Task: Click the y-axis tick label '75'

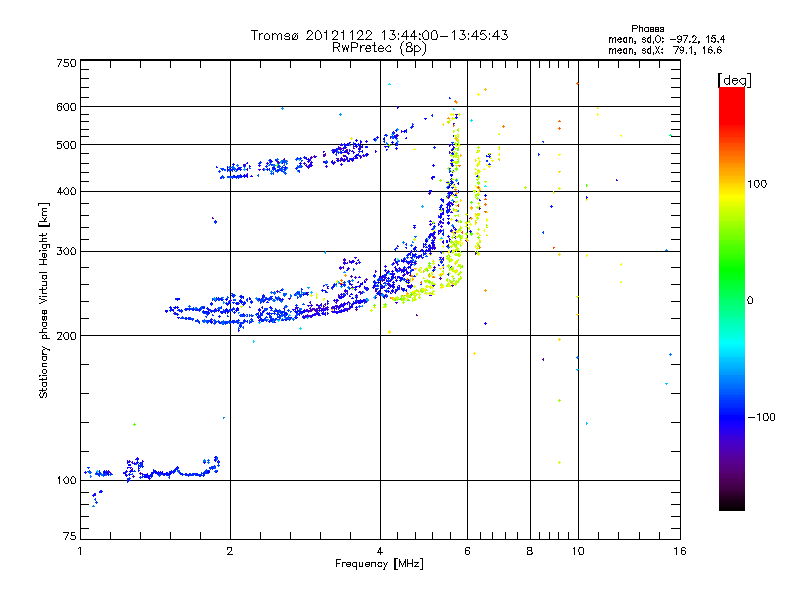Action: [70, 536]
